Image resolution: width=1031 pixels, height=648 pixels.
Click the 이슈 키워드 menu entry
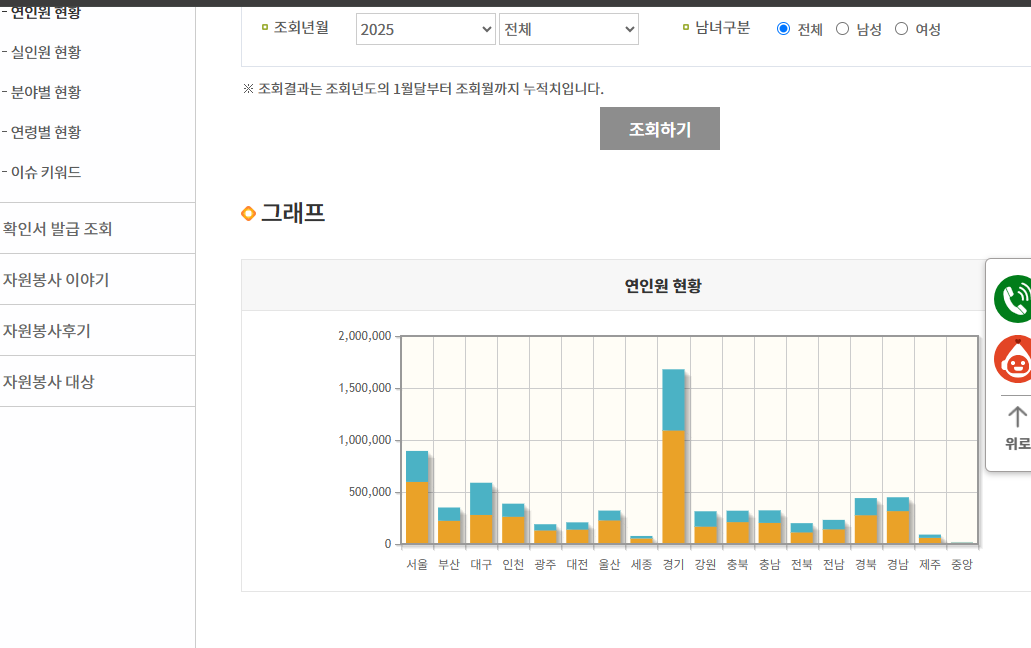click(x=46, y=172)
